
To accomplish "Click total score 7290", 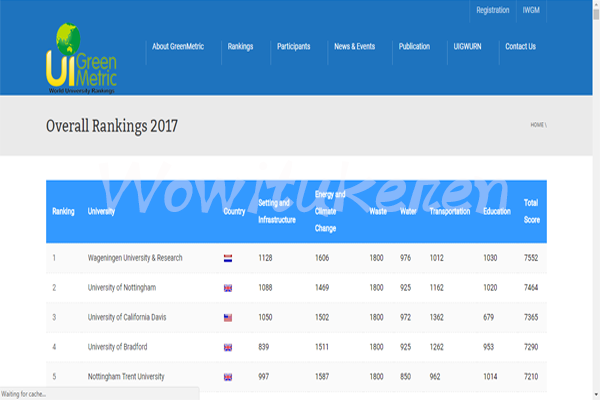I will [x=531, y=347].
